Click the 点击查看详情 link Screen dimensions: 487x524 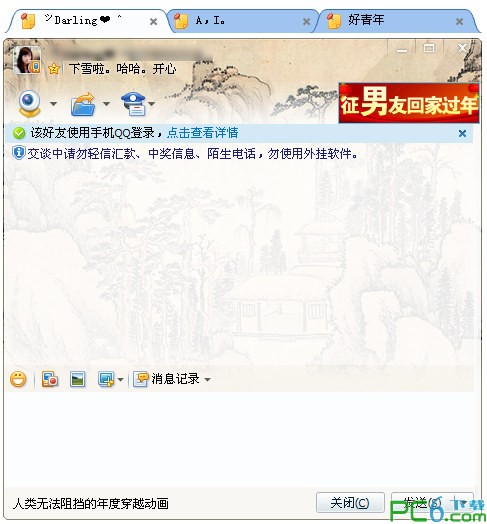pos(203,133)
